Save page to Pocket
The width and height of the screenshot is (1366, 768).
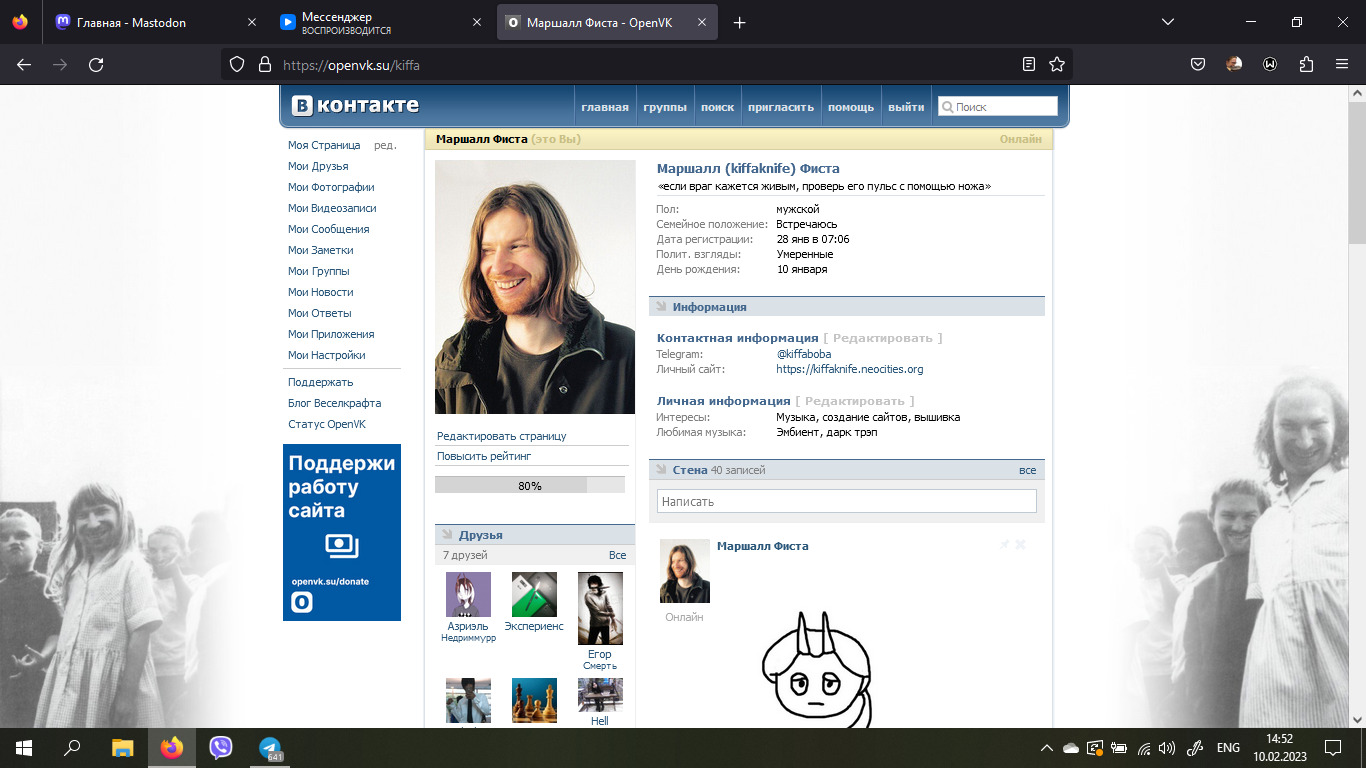pyautogui.click(x=1198, y=64)
